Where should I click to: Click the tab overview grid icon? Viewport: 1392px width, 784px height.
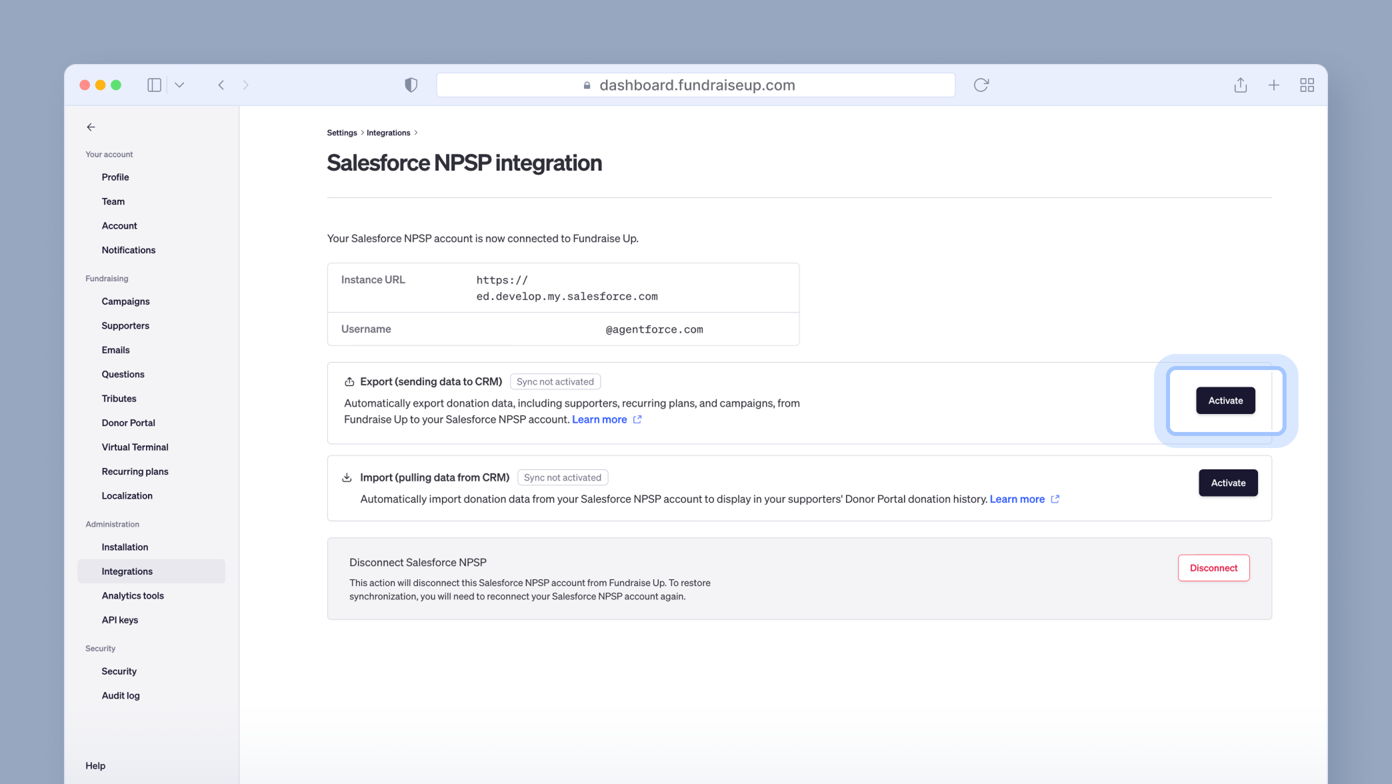(x=1307, y=85)
